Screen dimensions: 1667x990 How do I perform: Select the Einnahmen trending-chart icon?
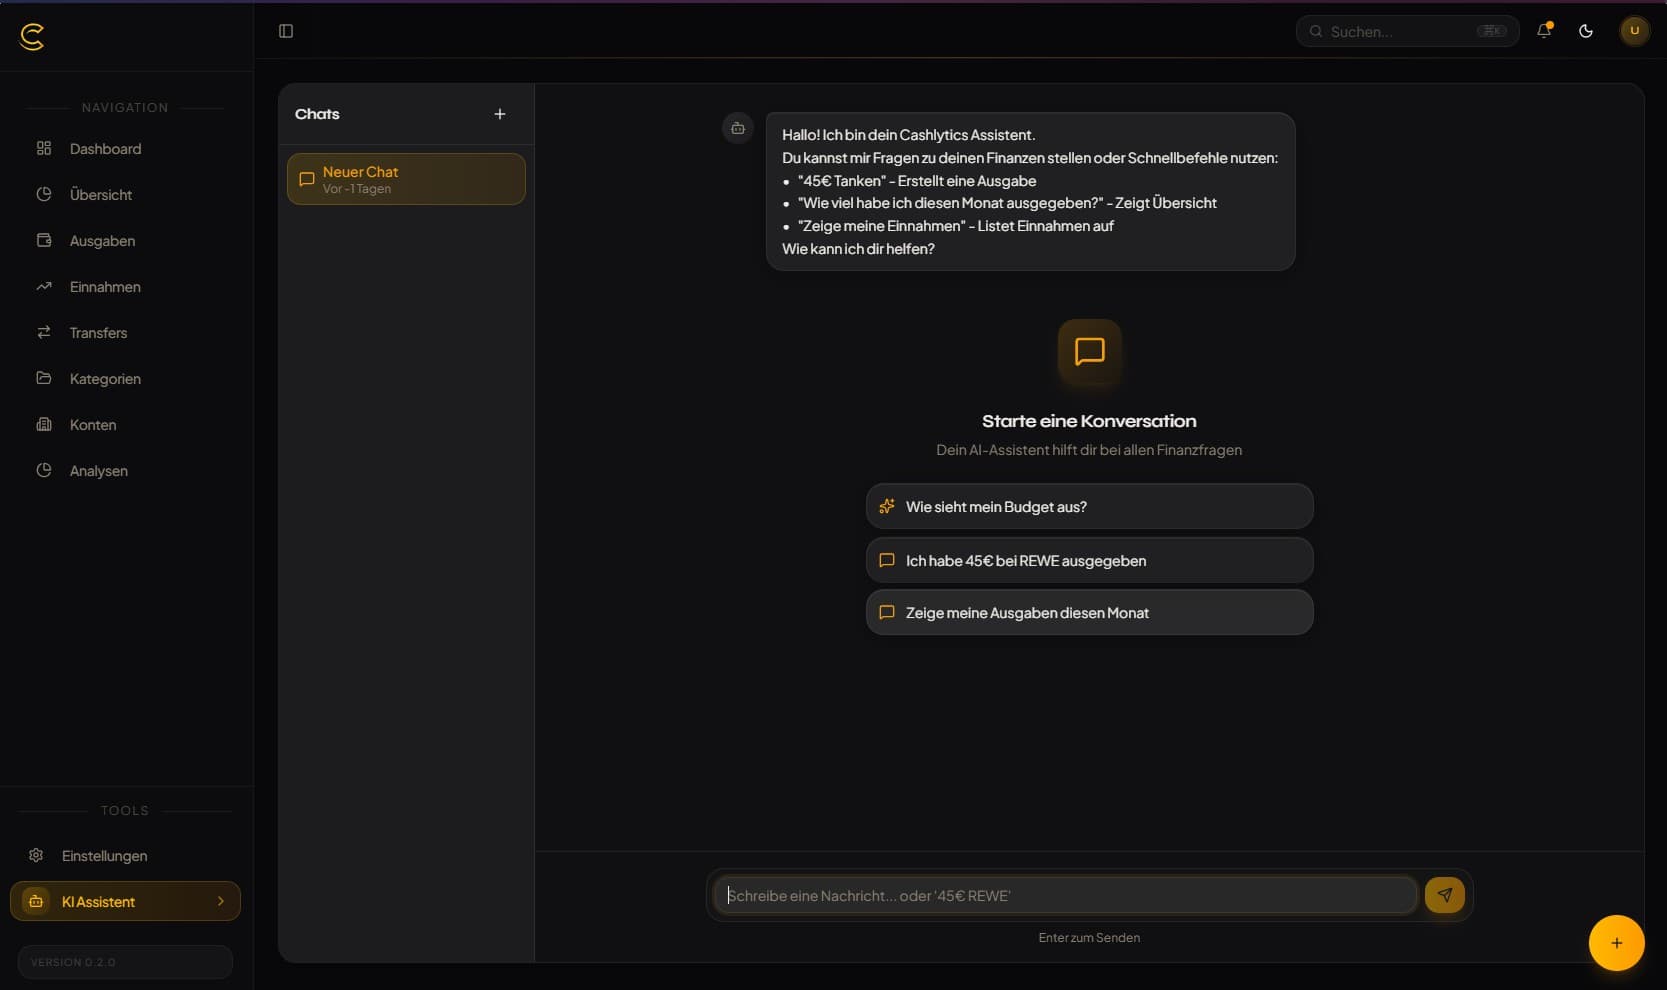pos(44,286)
